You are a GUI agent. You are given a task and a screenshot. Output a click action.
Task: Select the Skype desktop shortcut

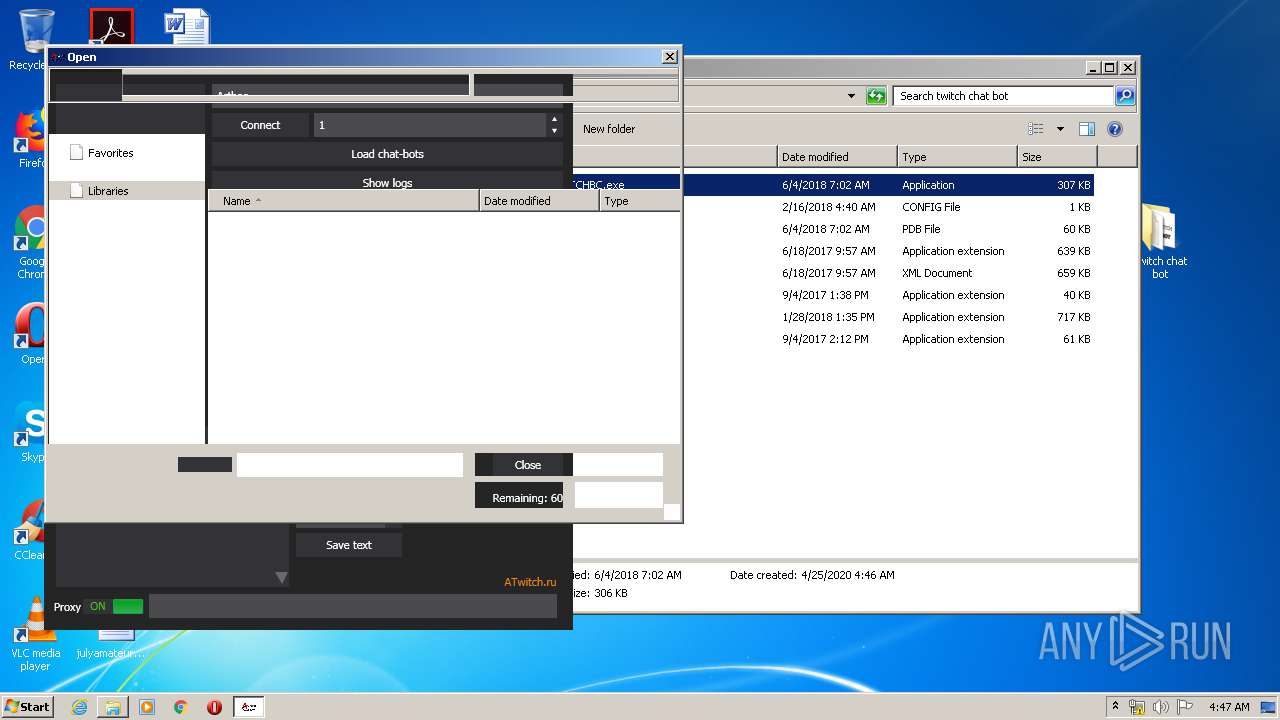click(31, 432)
